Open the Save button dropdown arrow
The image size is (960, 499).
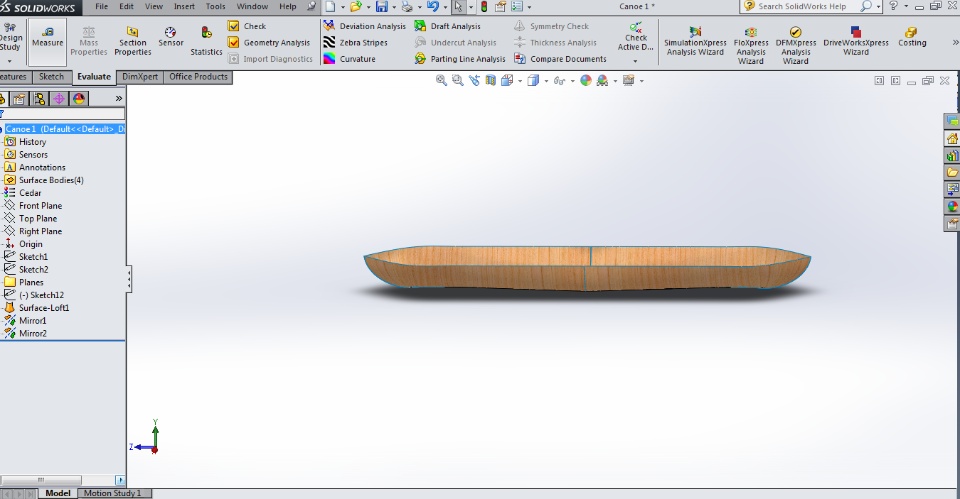[x=394, y=7]
